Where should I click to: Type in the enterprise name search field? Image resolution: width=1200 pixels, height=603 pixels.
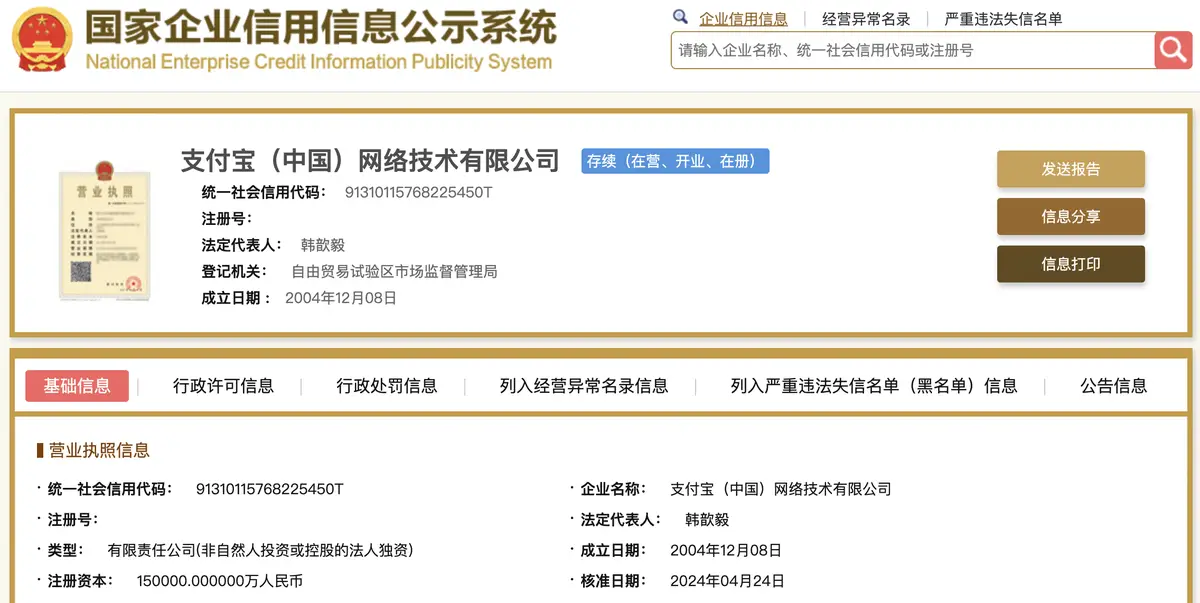pos(910,50)
